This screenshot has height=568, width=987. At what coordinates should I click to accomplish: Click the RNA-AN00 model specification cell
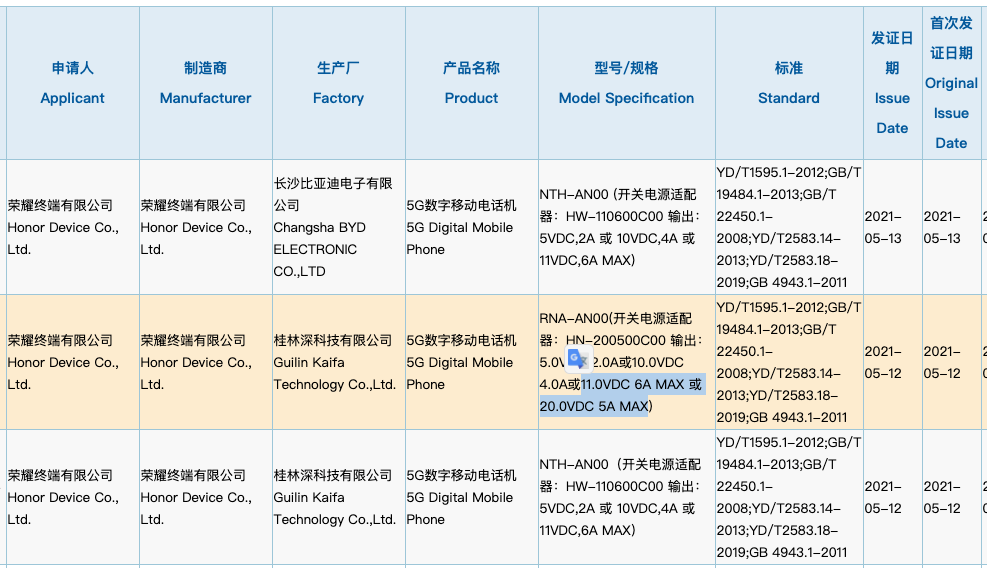coord(626,362)
